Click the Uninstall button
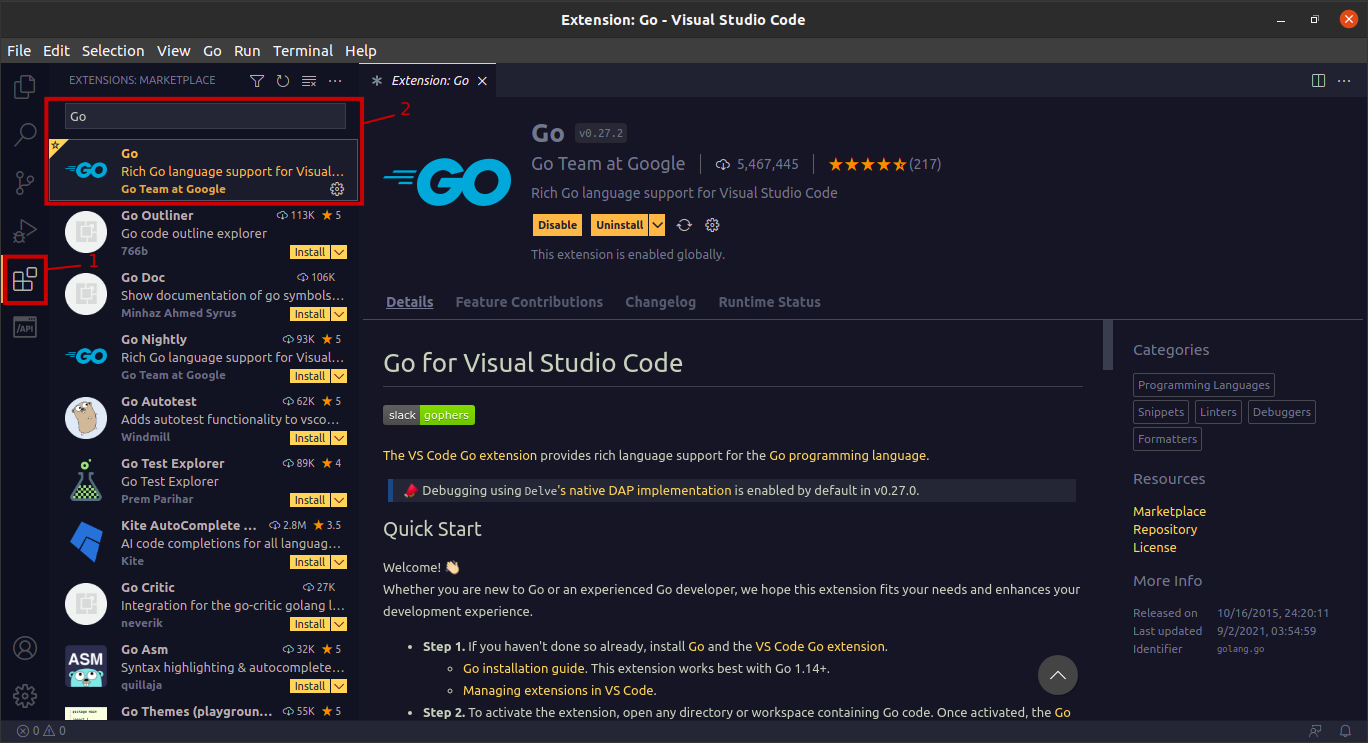Viewport: 1368px width, 743px height. pos(620,225)
